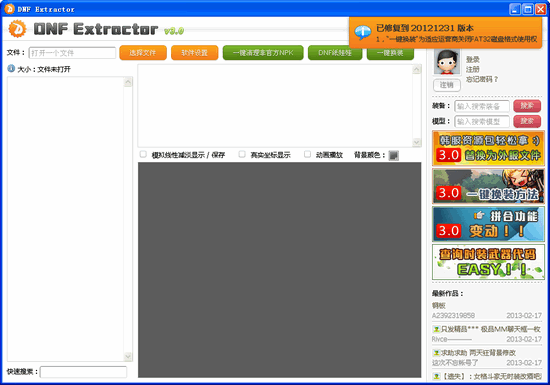This screenshot has width=550, height=385.
Task: Toggle the 模拟线性减淡显示 / 保存 checkbox
Action: (143, 154)
